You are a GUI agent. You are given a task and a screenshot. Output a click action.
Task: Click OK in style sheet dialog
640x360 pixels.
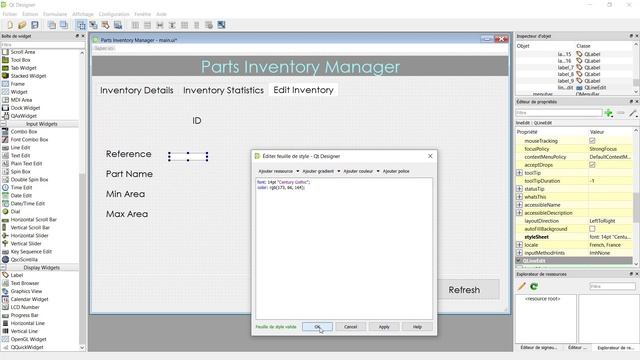[318, 327]
